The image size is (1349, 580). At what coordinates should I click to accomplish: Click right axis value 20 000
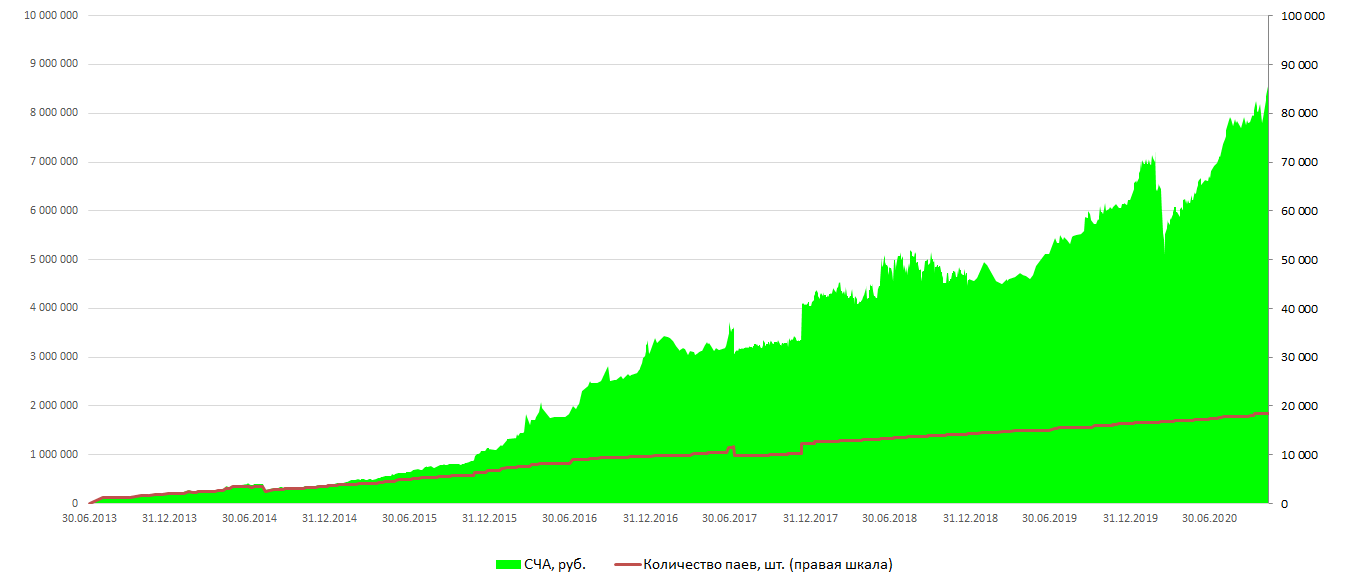[x=1298, y=406]
